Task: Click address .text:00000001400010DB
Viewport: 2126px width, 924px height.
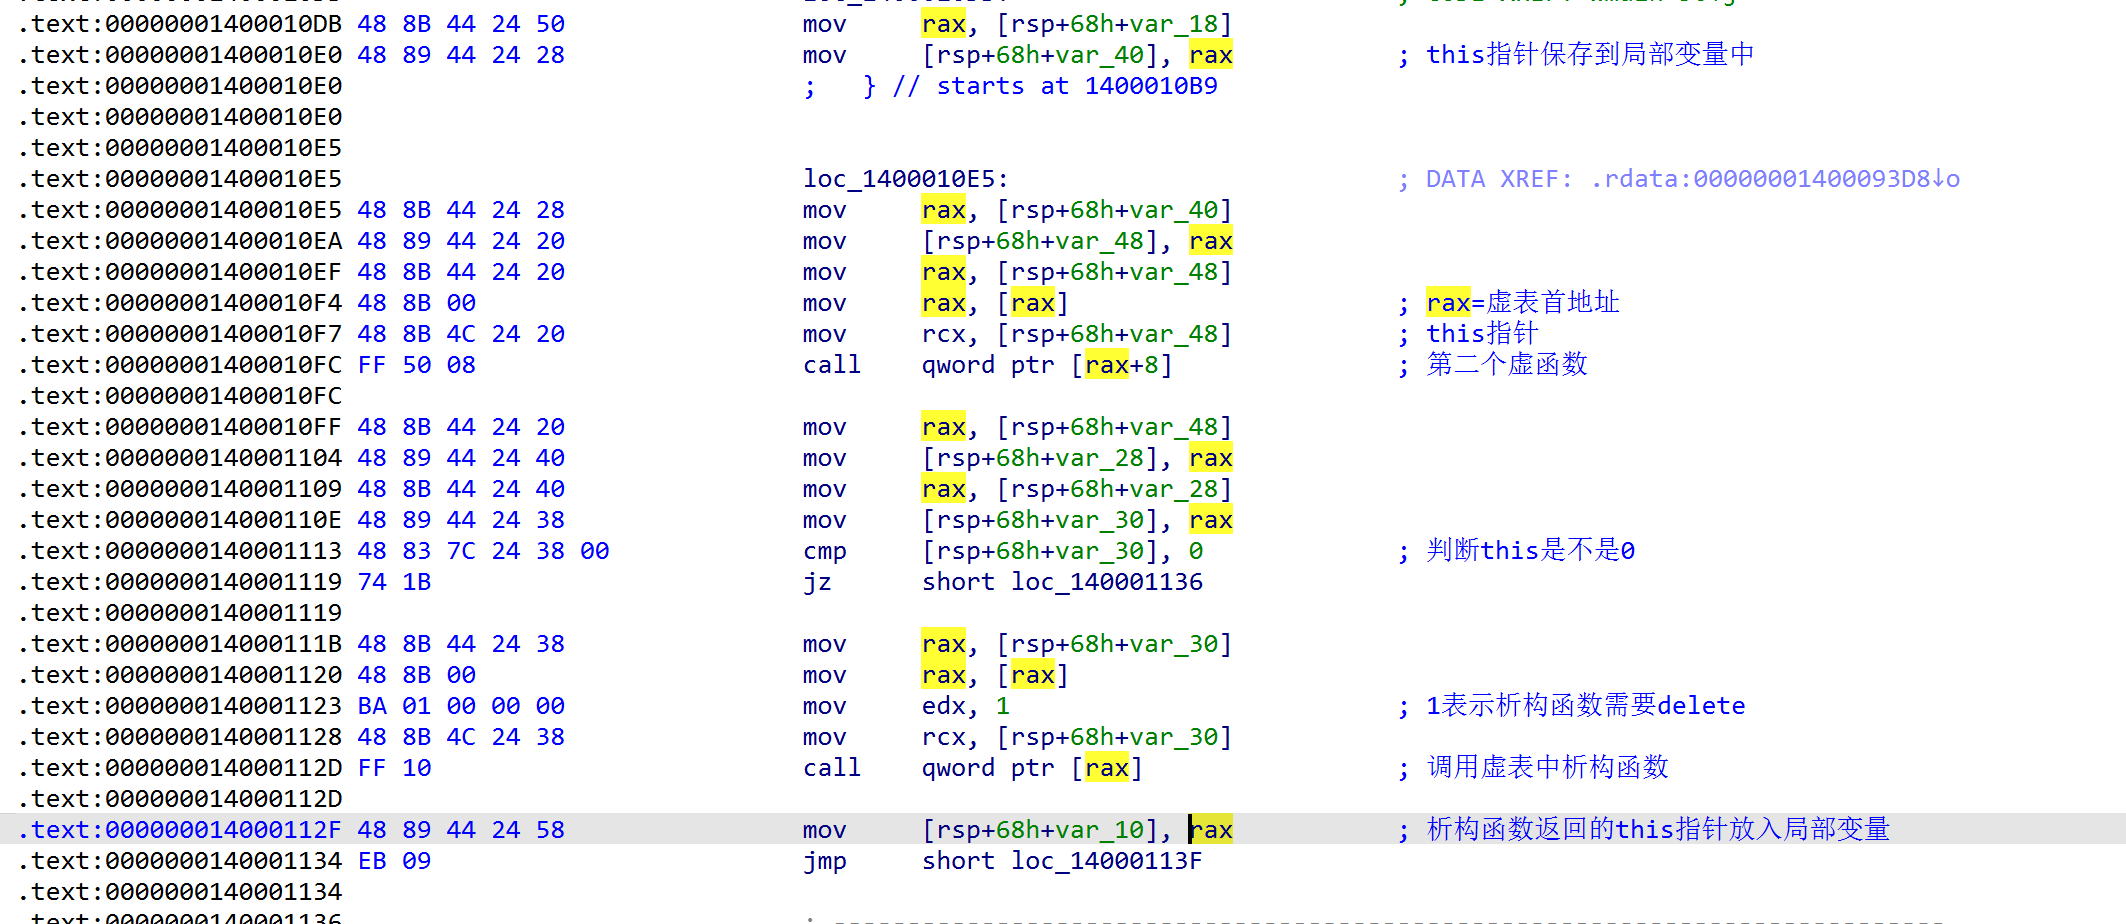Action: pos(180,23)
